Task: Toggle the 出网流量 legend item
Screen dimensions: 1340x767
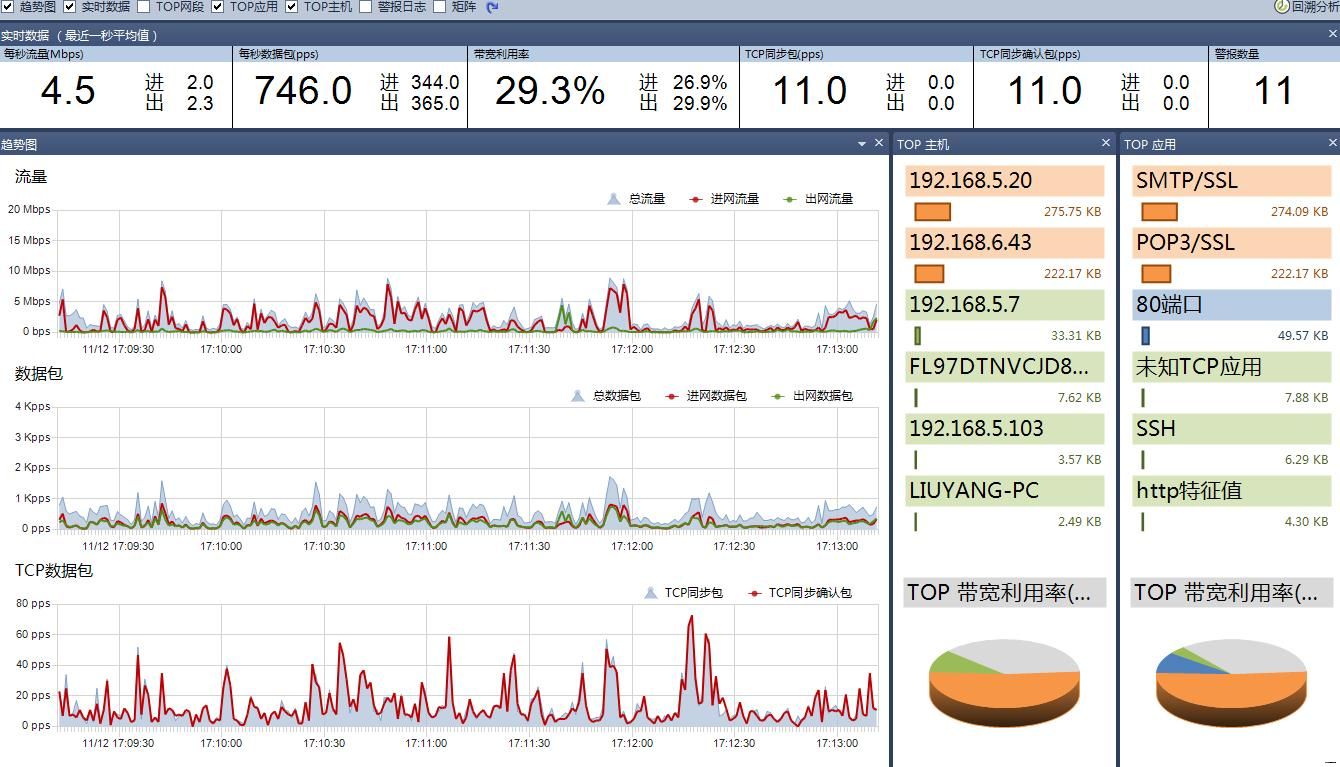Action: tap(818, 199)
